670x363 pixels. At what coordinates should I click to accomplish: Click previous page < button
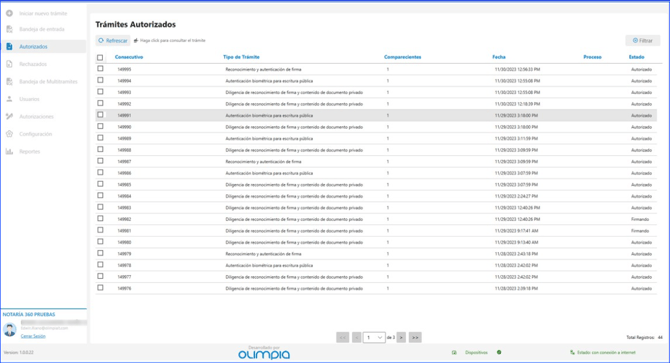point(356,337)
